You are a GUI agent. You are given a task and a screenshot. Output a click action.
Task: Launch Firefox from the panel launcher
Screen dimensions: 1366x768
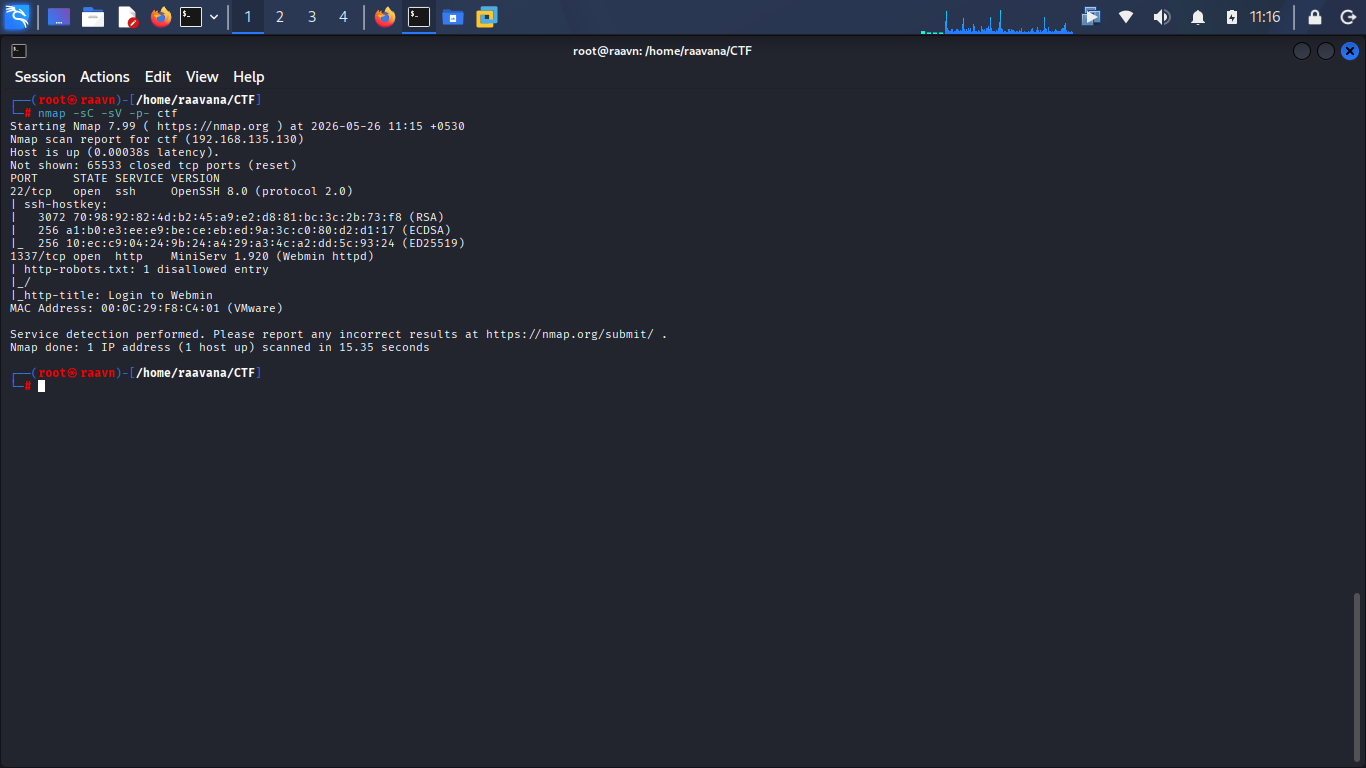tap(161, 17)
